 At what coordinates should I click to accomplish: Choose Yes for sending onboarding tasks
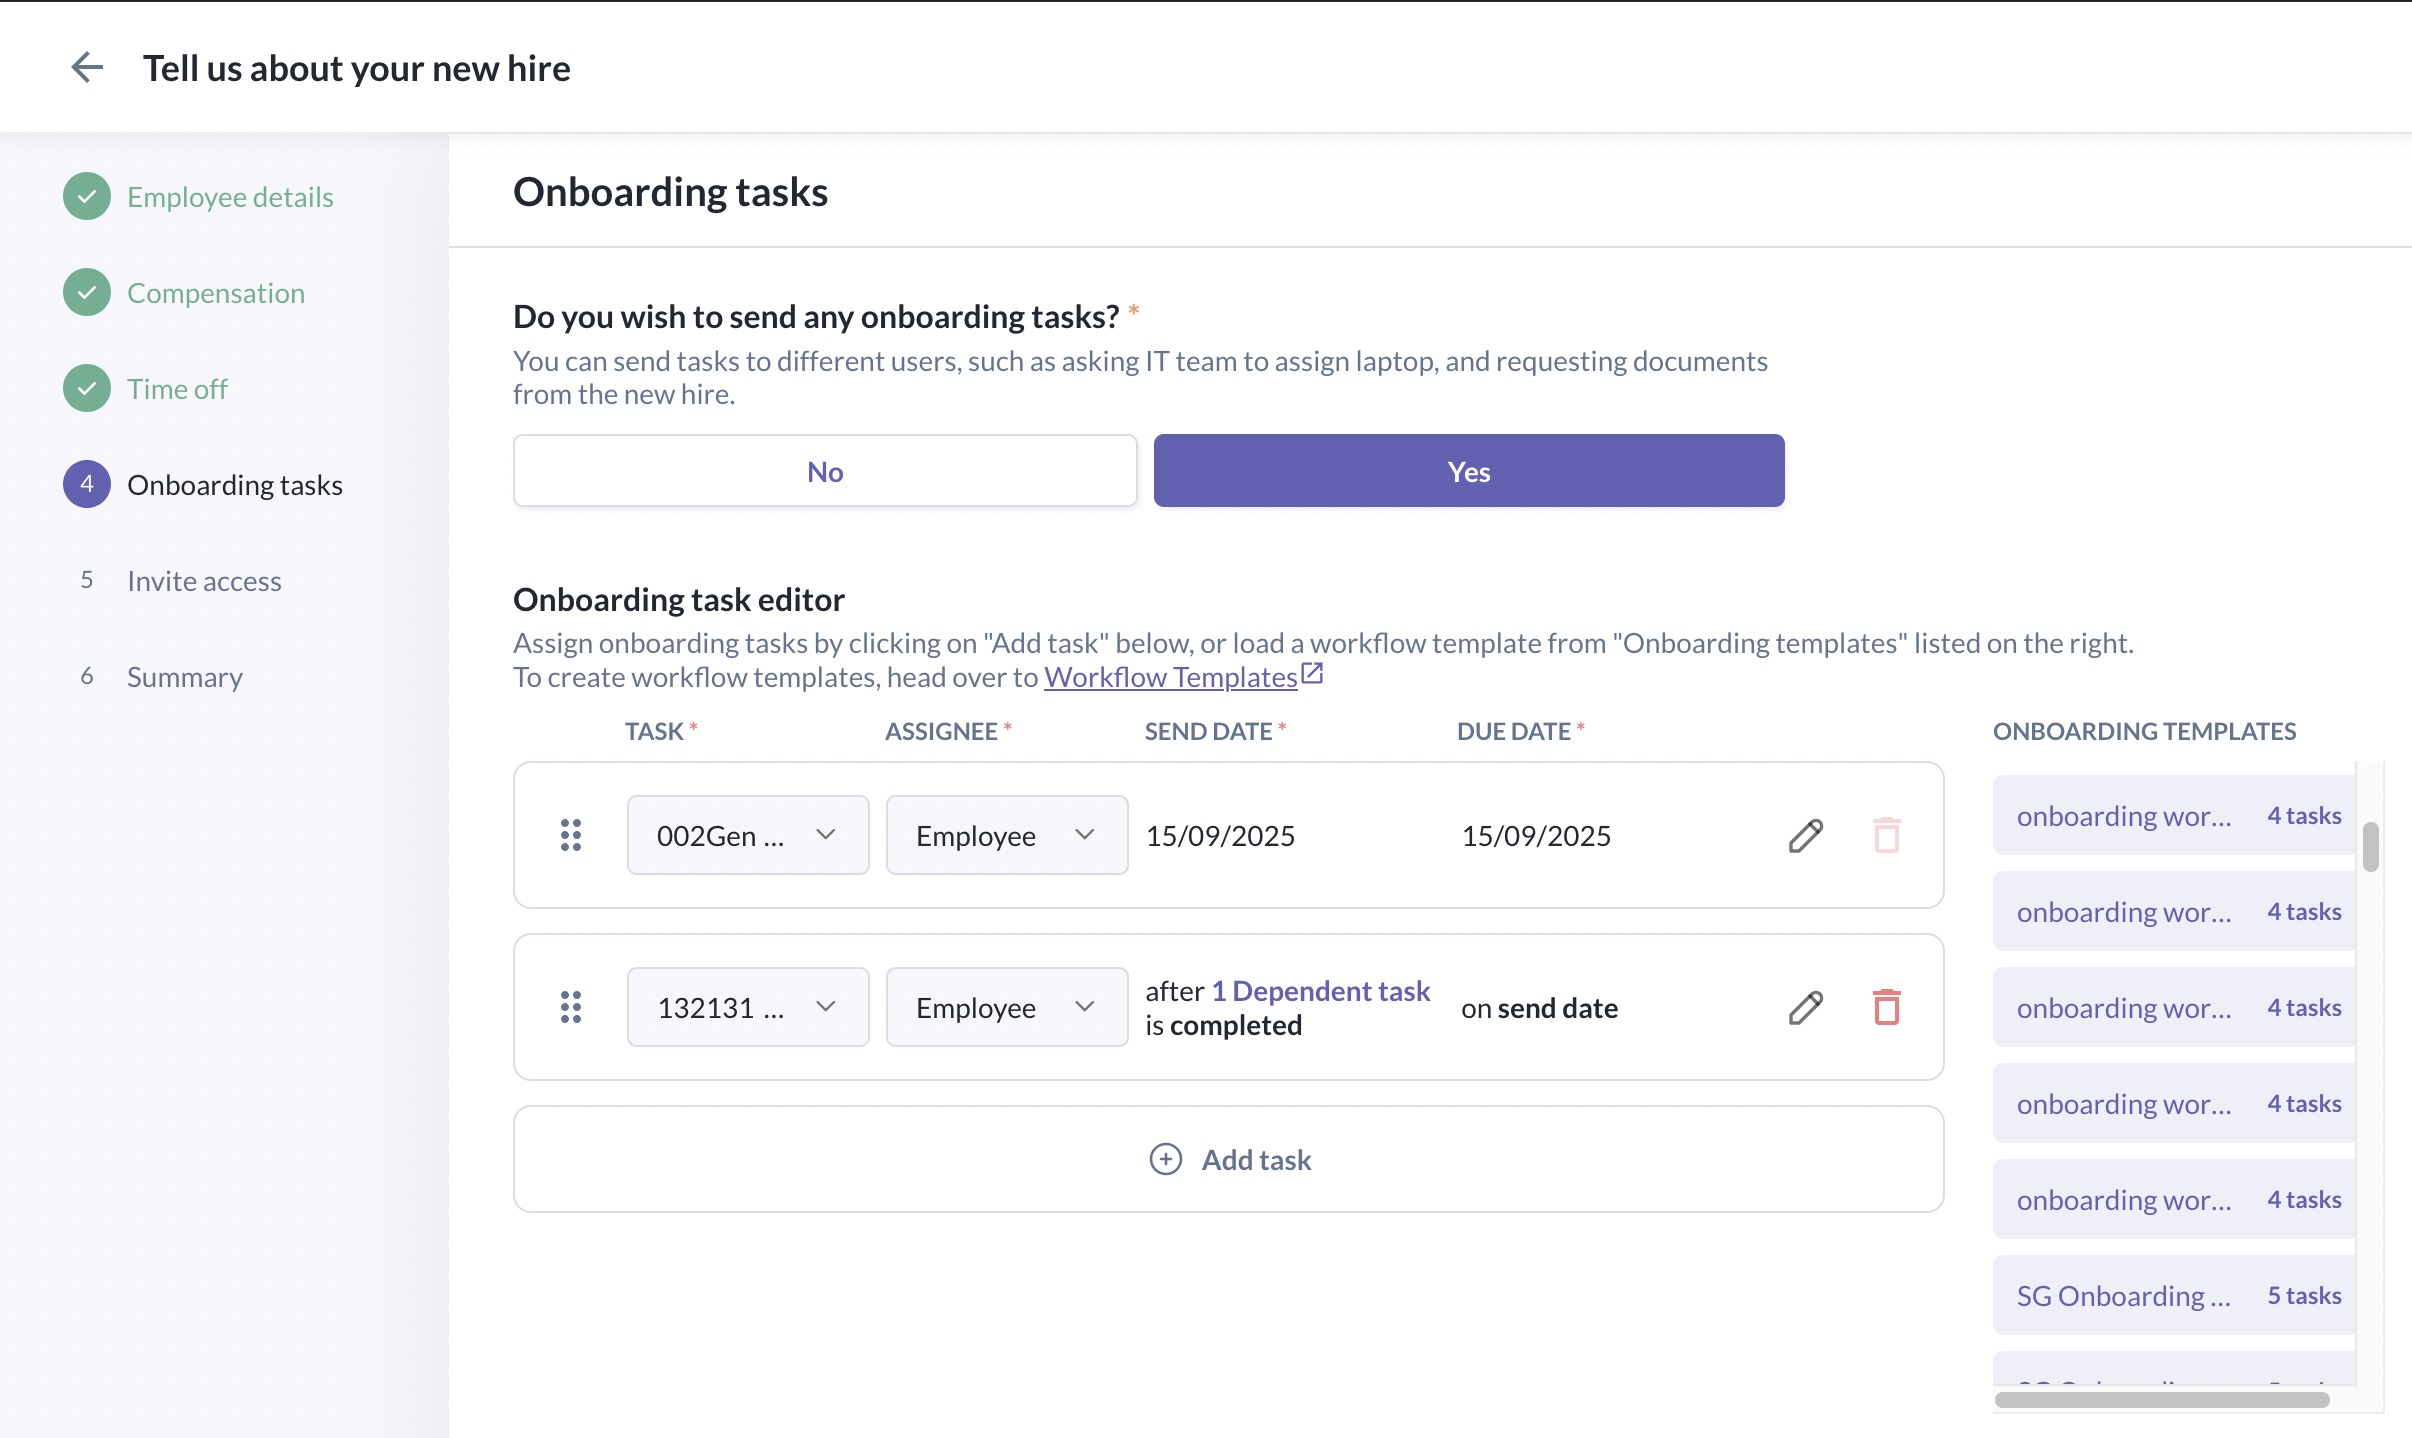tap(1468, 471)
